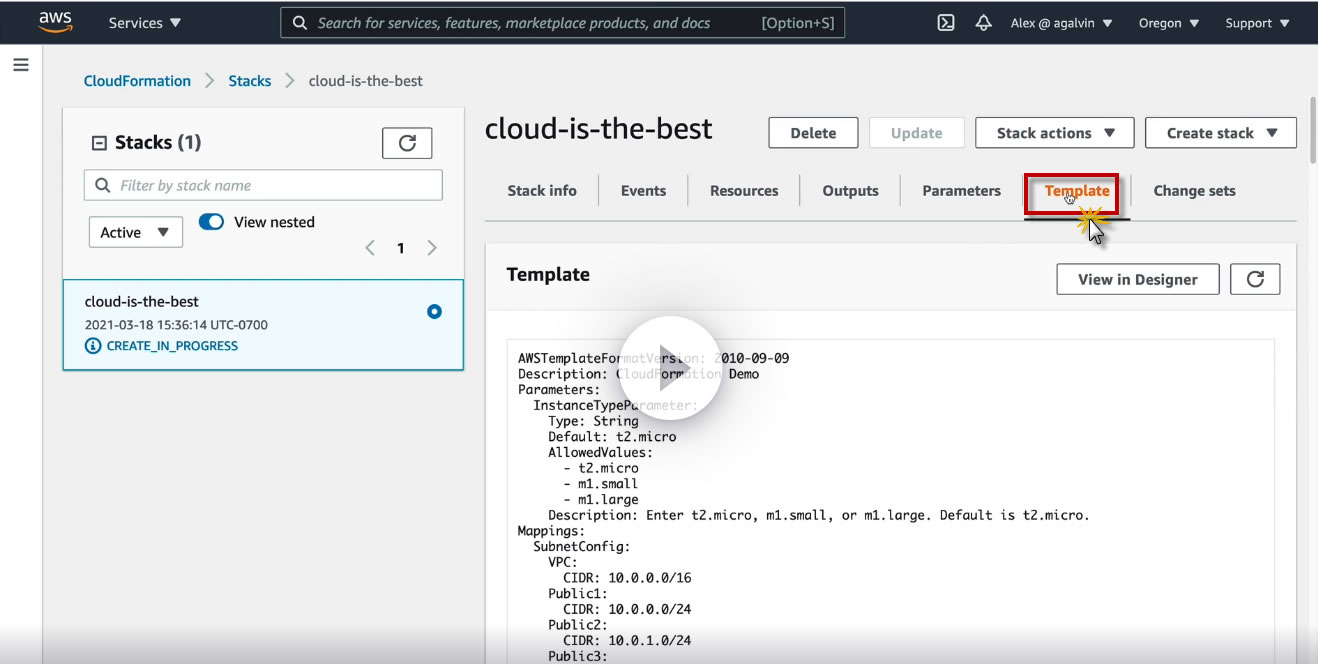Open the Services dropdown menu
Viewport: 1318px width, 664px height.
pos(145,23)
